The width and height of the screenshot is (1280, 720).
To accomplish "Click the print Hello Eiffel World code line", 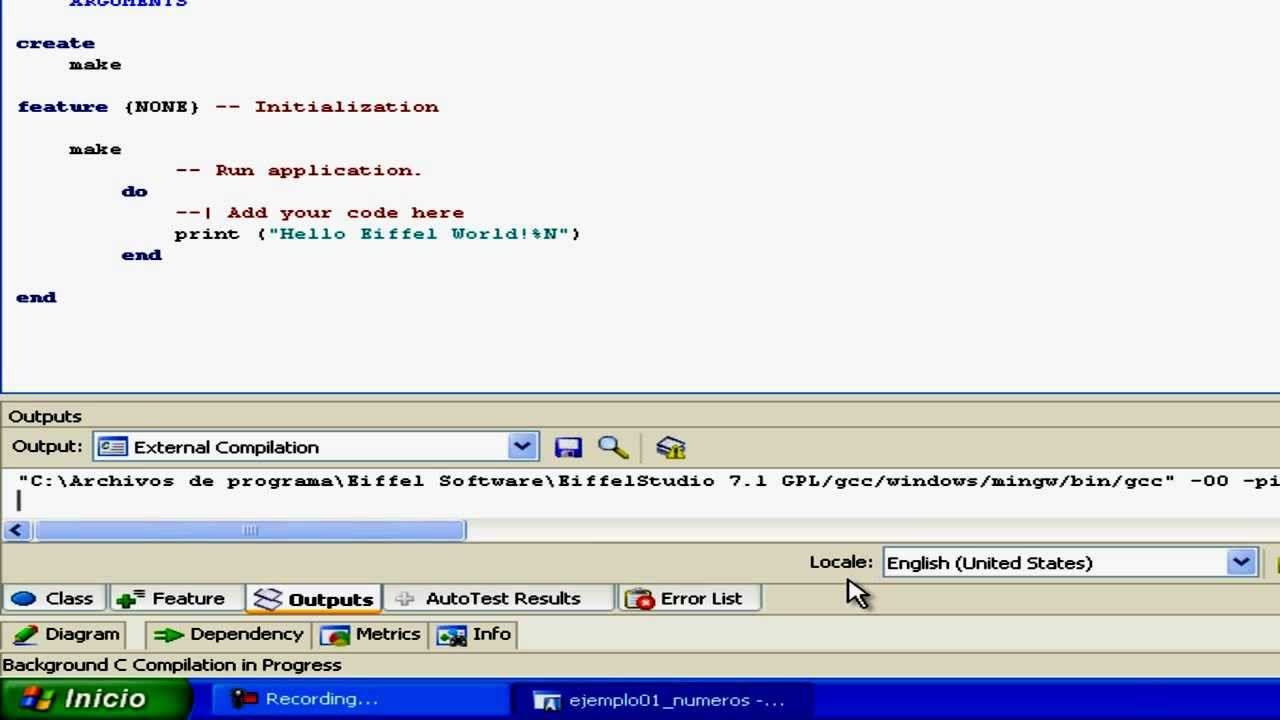I will [x=377, y=234].
